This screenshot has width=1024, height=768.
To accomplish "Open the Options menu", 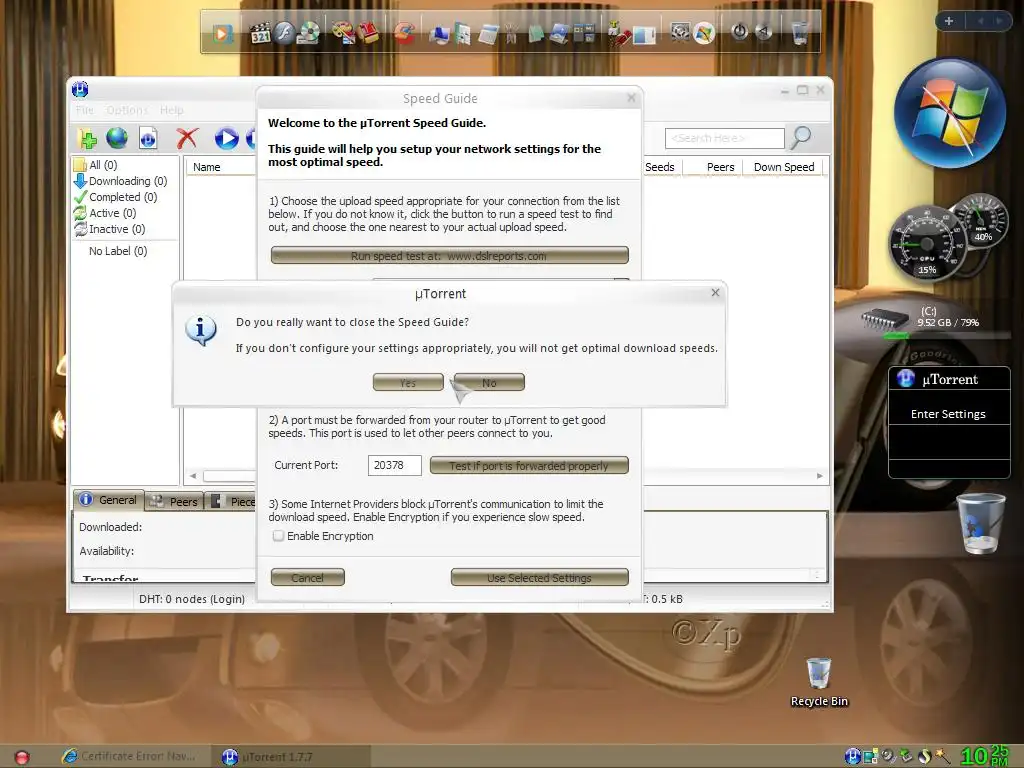I will [127, 110].
